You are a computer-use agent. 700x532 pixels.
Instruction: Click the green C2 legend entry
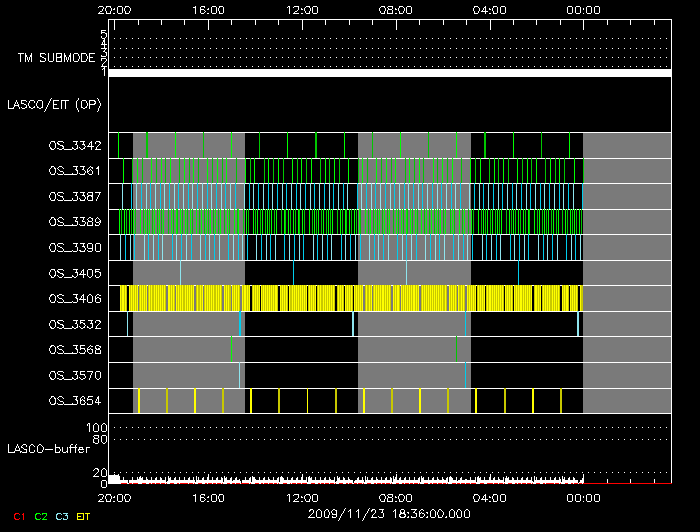[41, 516]
